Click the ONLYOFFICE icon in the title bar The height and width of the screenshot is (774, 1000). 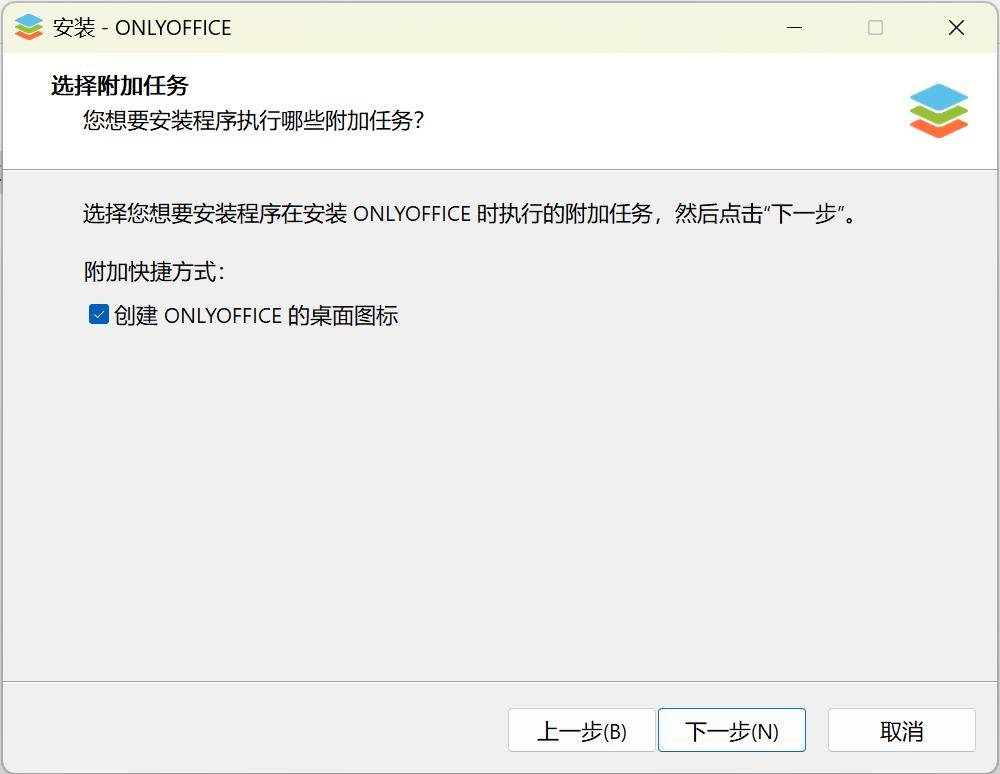click(29, 27)
